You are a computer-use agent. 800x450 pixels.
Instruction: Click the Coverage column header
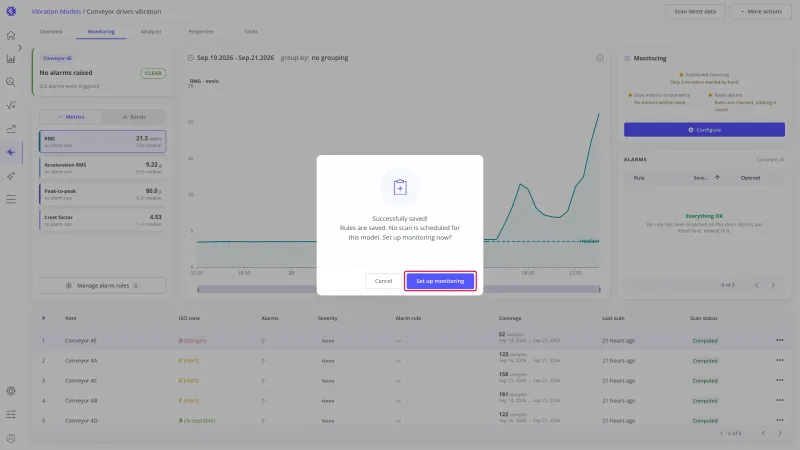click(510, 318)
